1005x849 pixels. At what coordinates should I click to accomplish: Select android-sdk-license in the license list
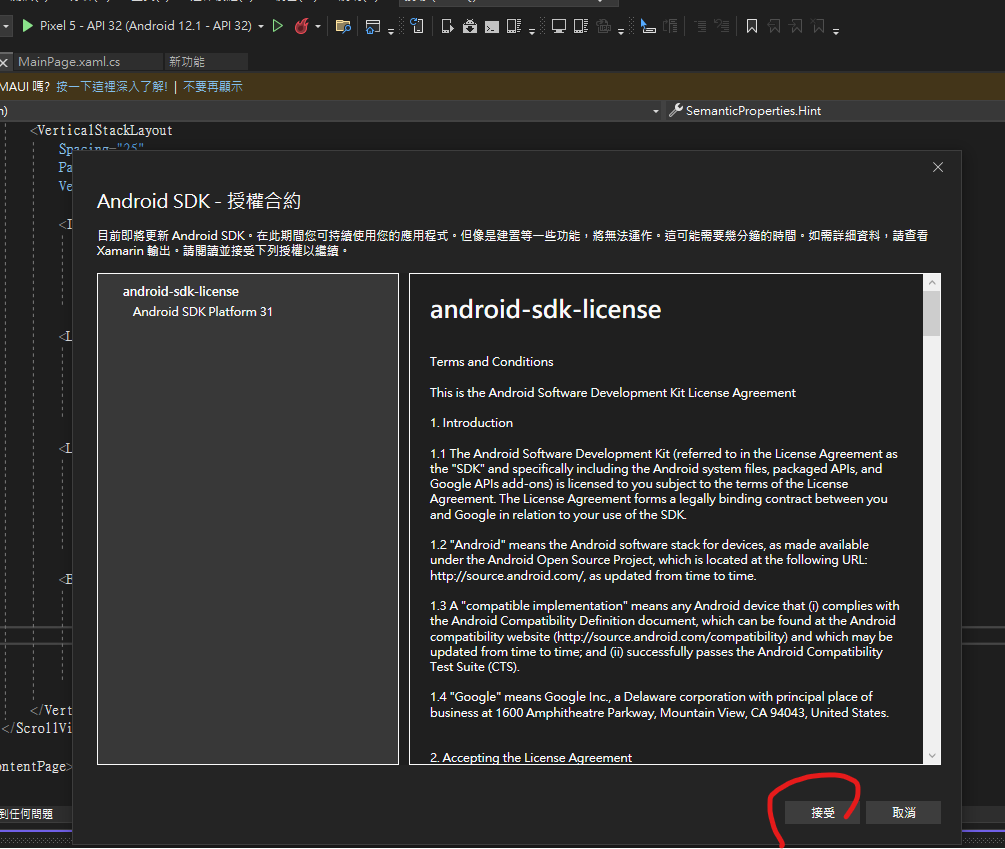coord(181,292)
